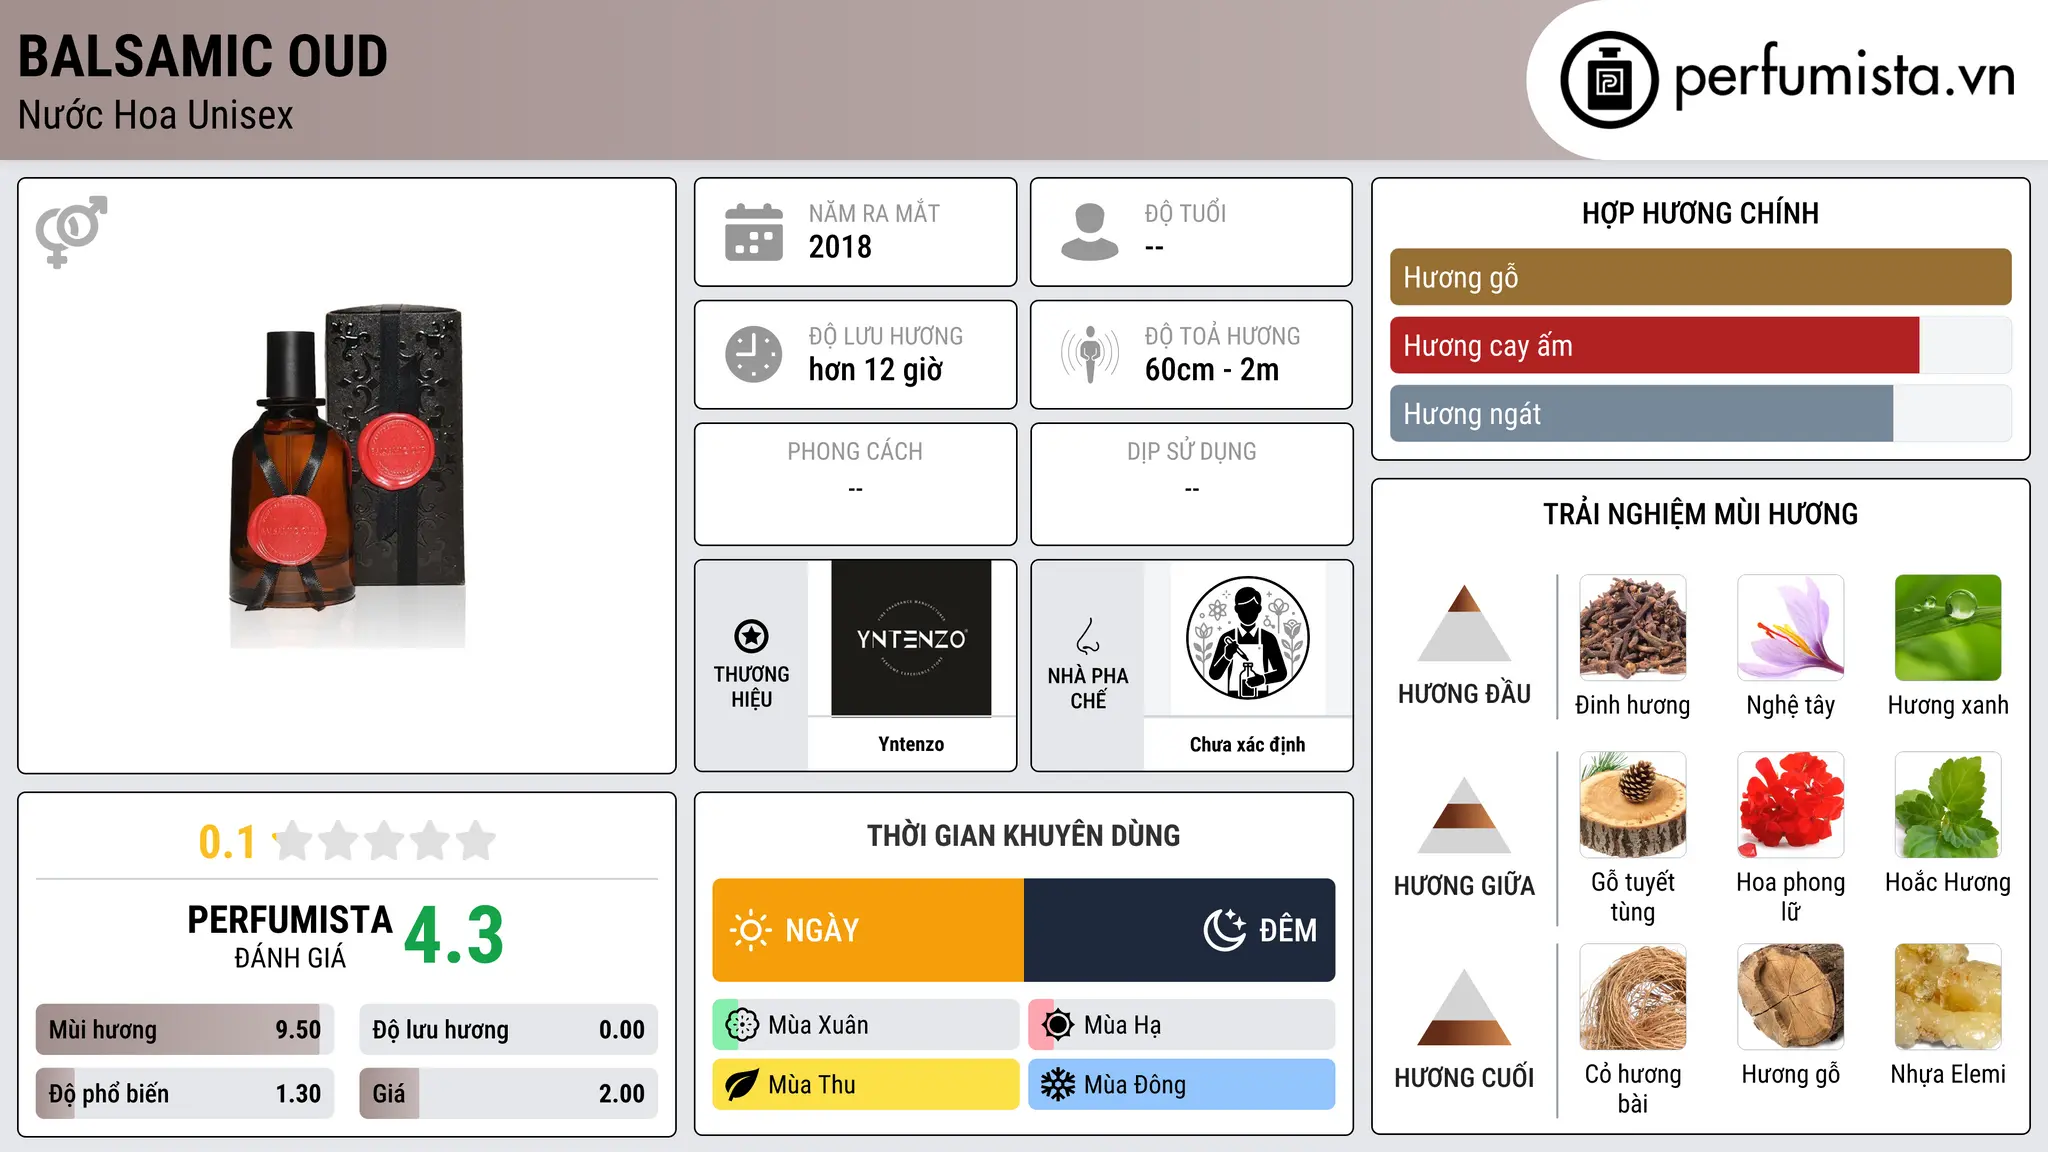The image size is (2048, 1152).
Task: Select the Ngày daytime block
Action: [x=868, y=930]
